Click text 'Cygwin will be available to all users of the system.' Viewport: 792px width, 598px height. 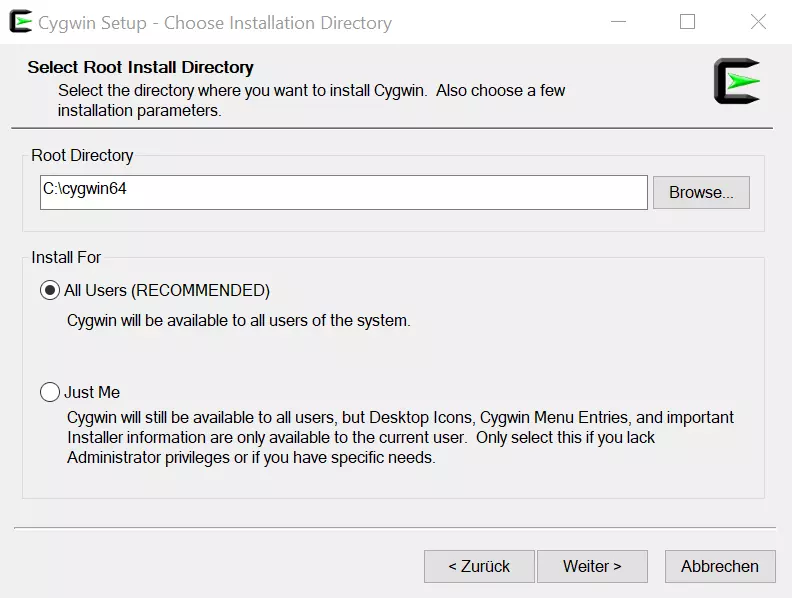pyautogui.click(x=239, y=321)
